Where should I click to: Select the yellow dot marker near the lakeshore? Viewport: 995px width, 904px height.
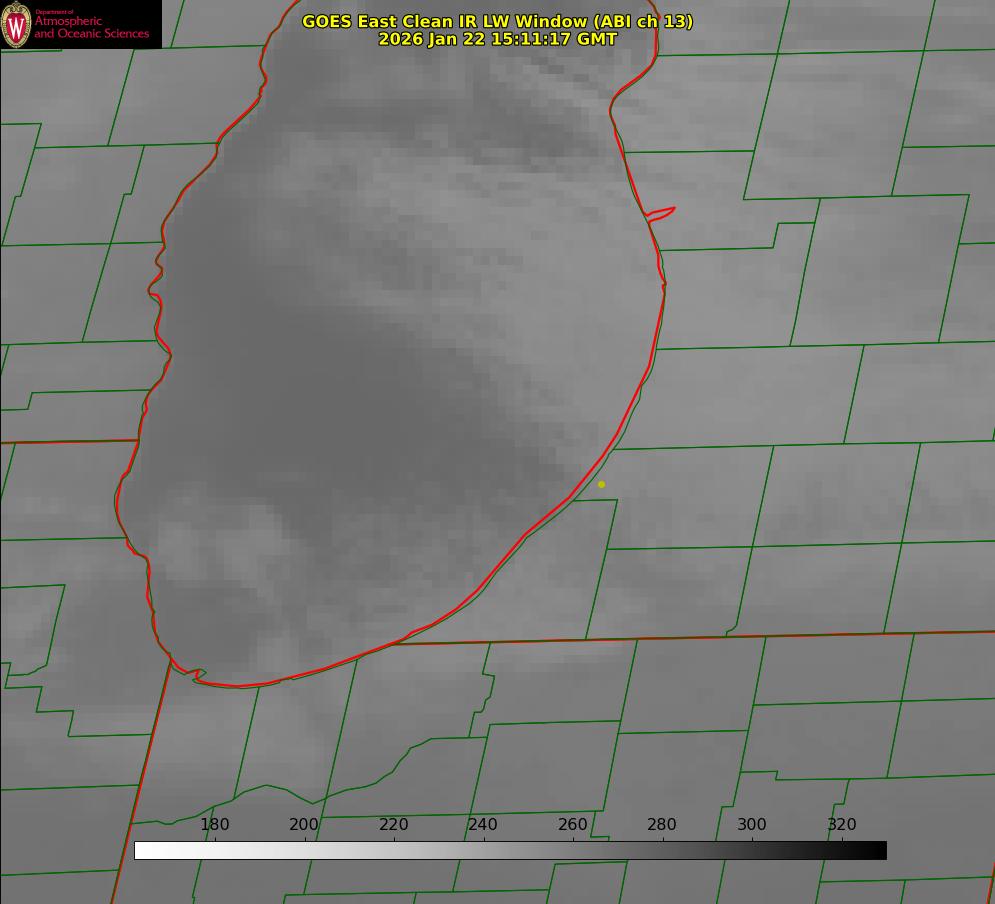[x=601, y=484]
